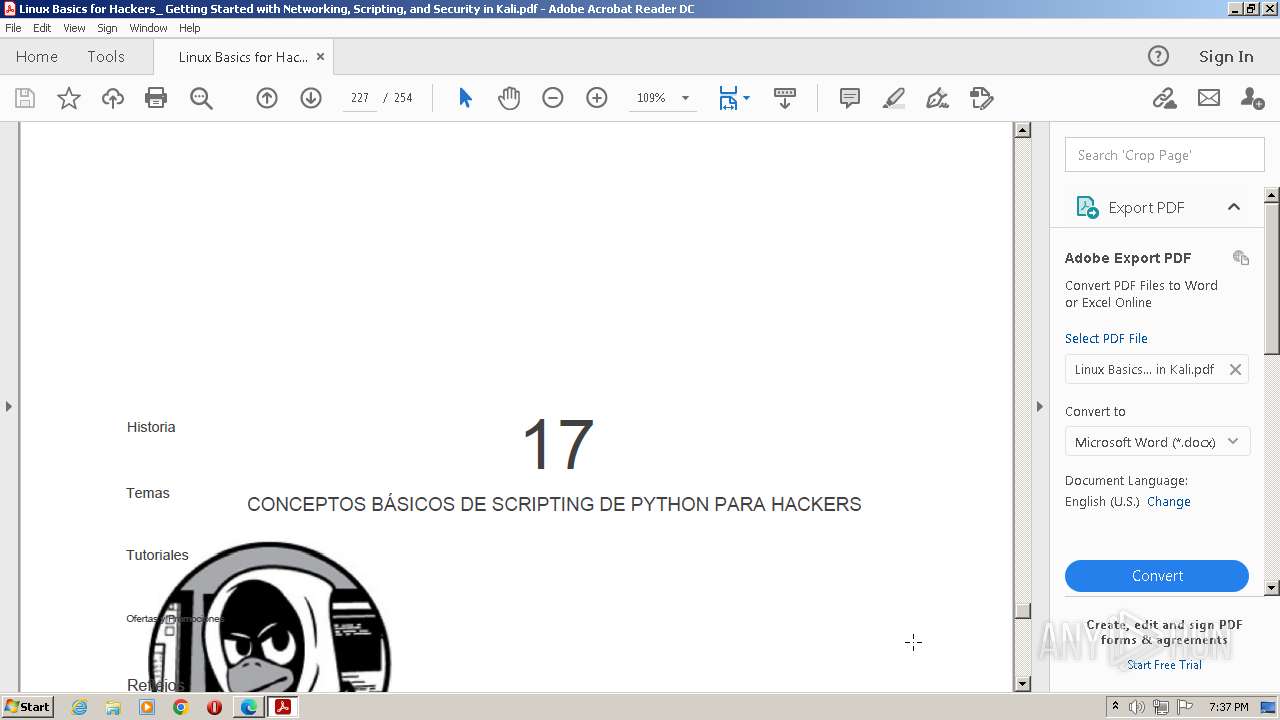Click the copy icon beside Adobe Export PDF
This screenshot has width=1280, height=720.
pyautogui.click(x=1241, y=258)
